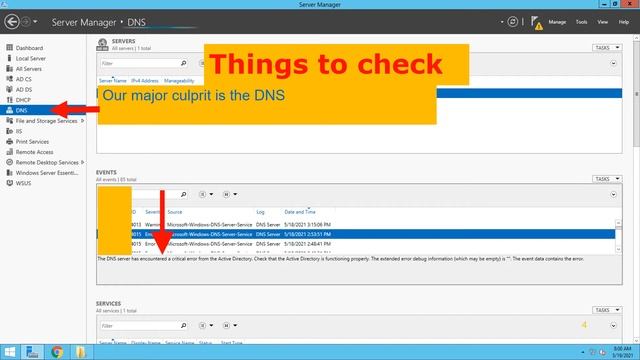Click the AD DS sidebar icon
The image size is (640, 360).
9,89
